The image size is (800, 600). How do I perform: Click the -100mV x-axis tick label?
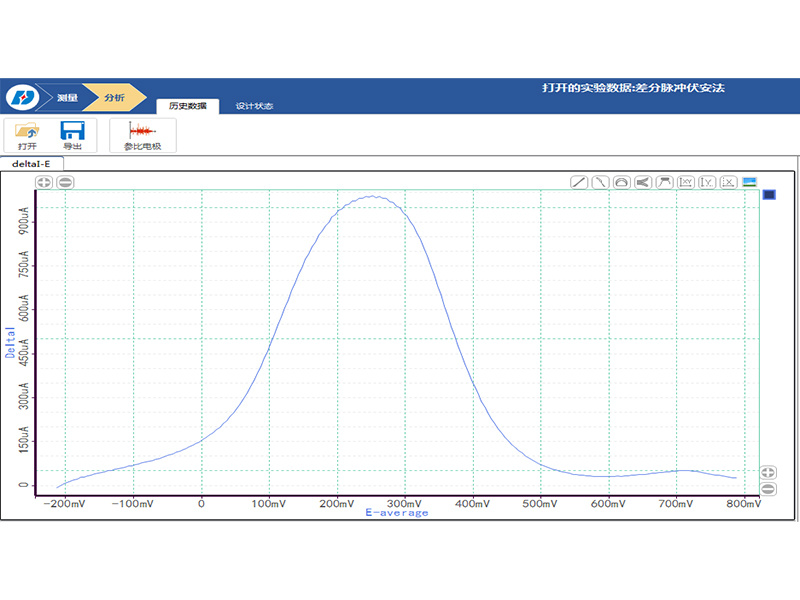pyautogui.click(x=133, y=504)
